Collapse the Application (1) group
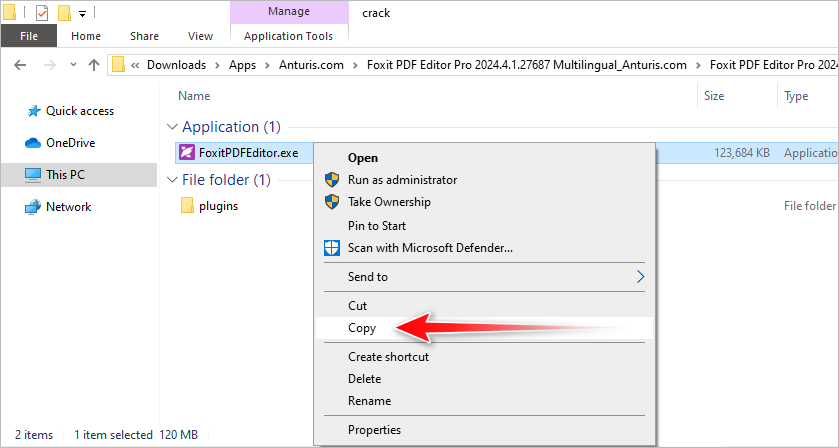839x448 pixels. point(172,127)
